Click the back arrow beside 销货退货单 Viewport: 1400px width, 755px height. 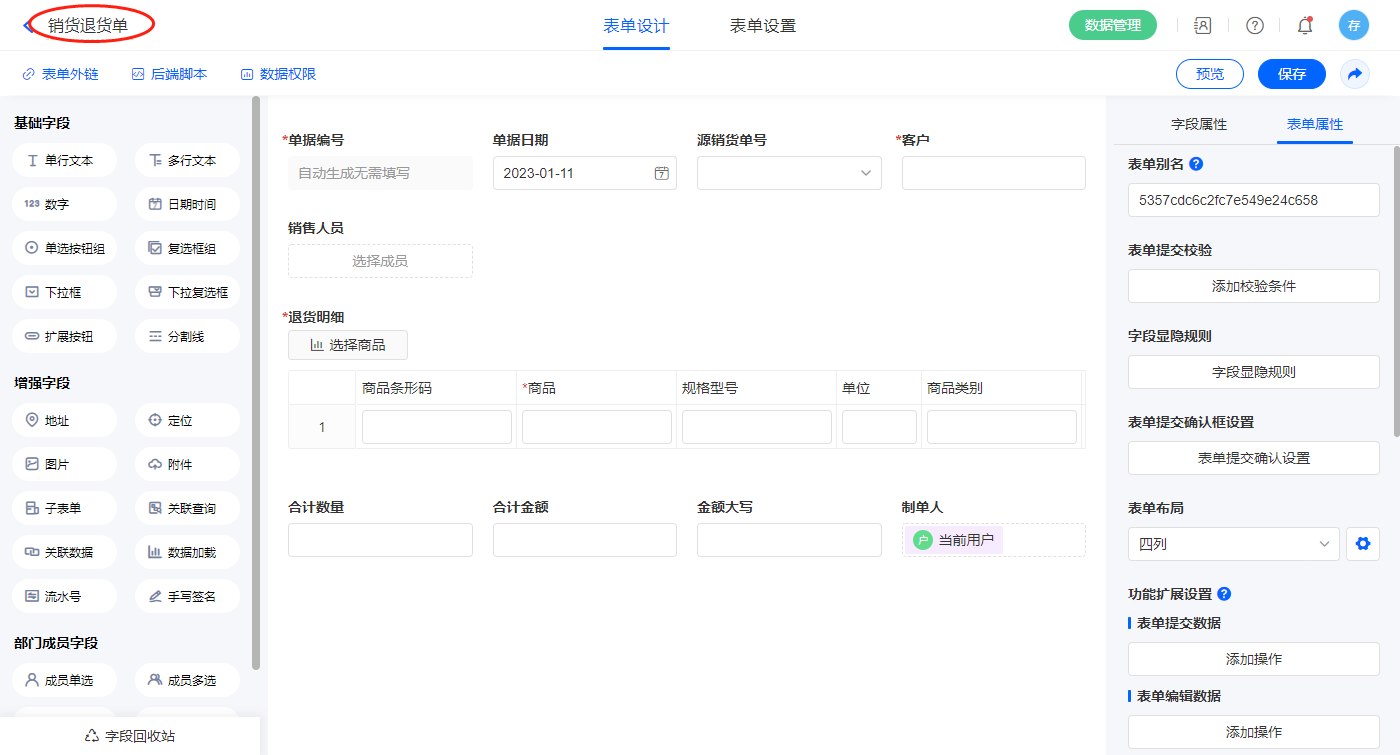27,25
